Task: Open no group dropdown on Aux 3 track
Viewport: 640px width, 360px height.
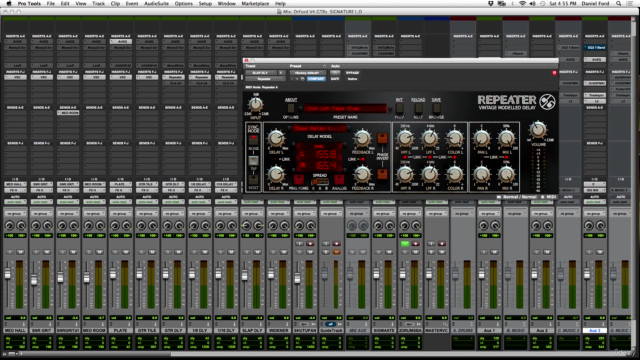Action: tap(594, 213)
